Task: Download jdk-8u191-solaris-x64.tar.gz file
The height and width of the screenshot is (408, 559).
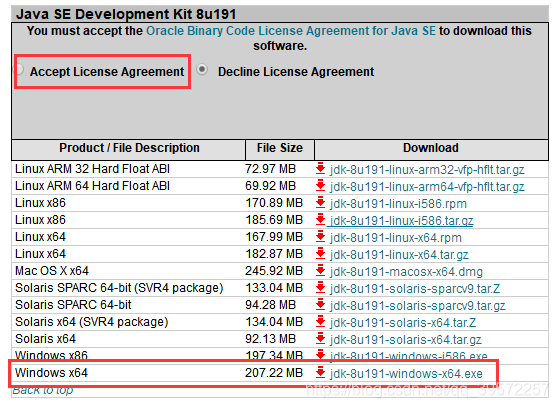Action: pos(406,340)
